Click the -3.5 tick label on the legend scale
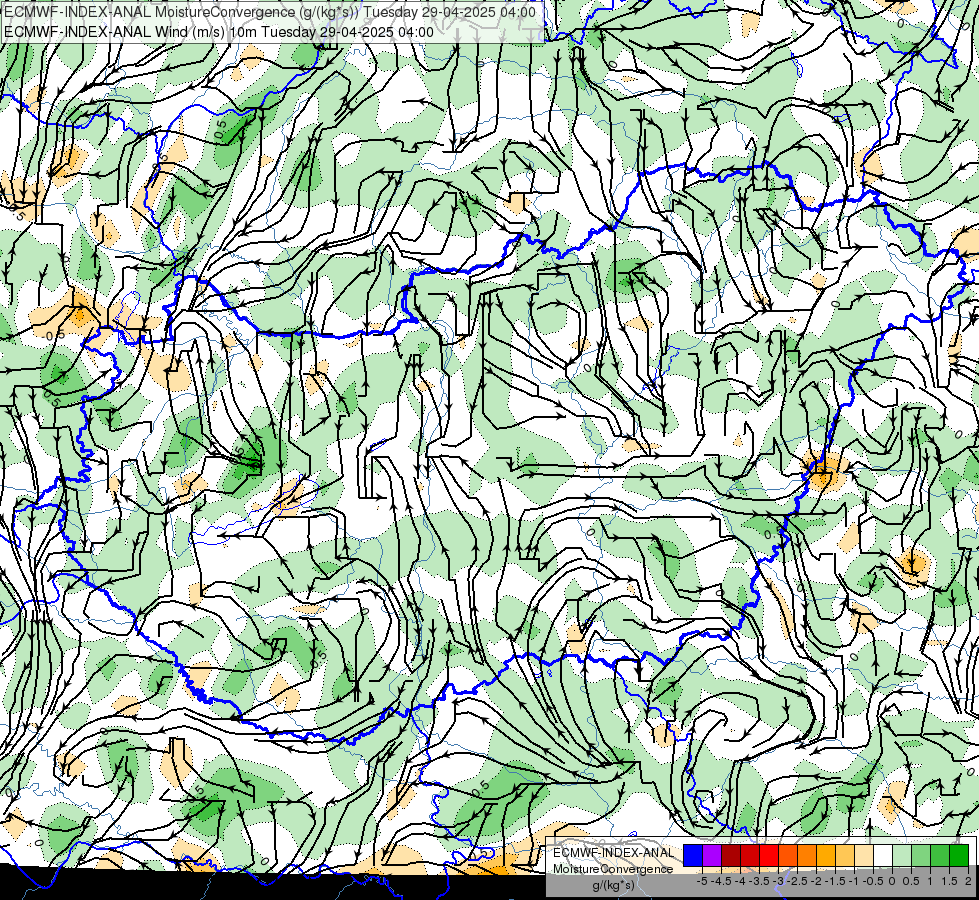 pyautogui.click(x=759, y=881)
